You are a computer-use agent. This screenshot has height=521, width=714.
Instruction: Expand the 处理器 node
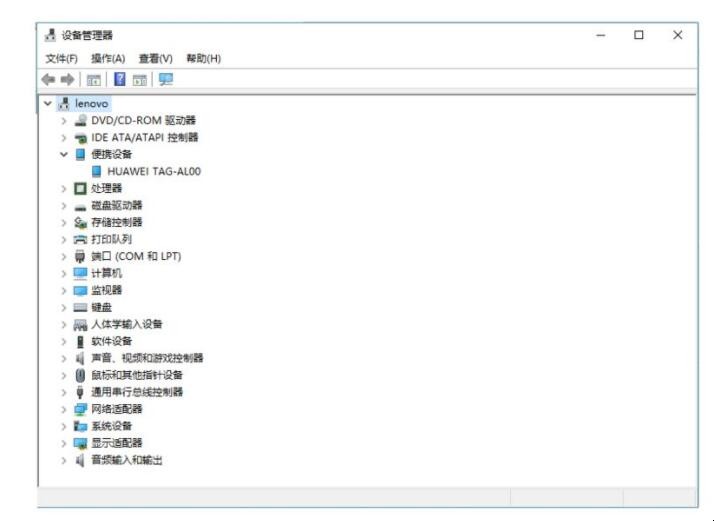click(64, 189)
